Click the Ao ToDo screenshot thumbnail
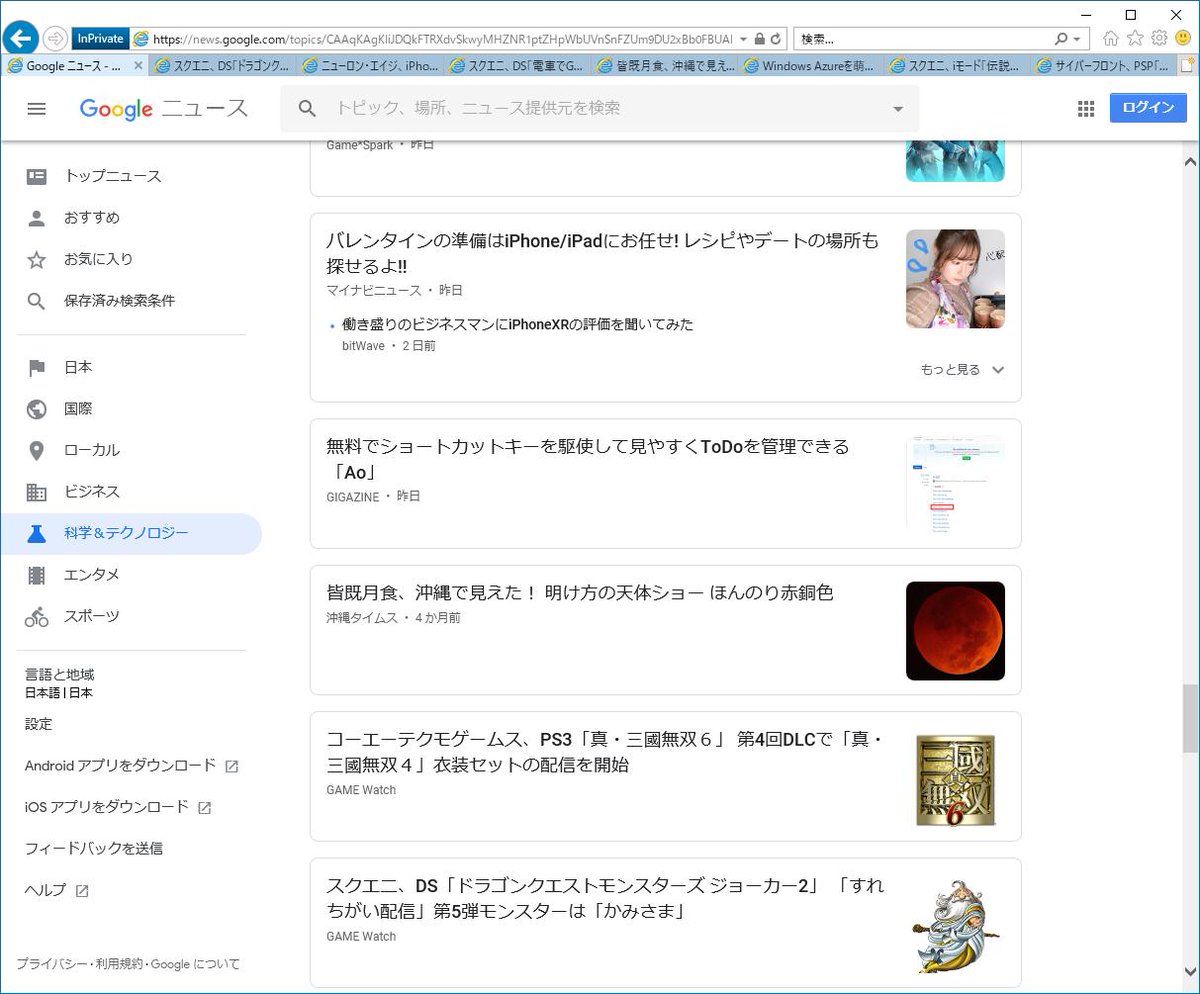This screenshot has height=994, width=1200. [955, 484]
